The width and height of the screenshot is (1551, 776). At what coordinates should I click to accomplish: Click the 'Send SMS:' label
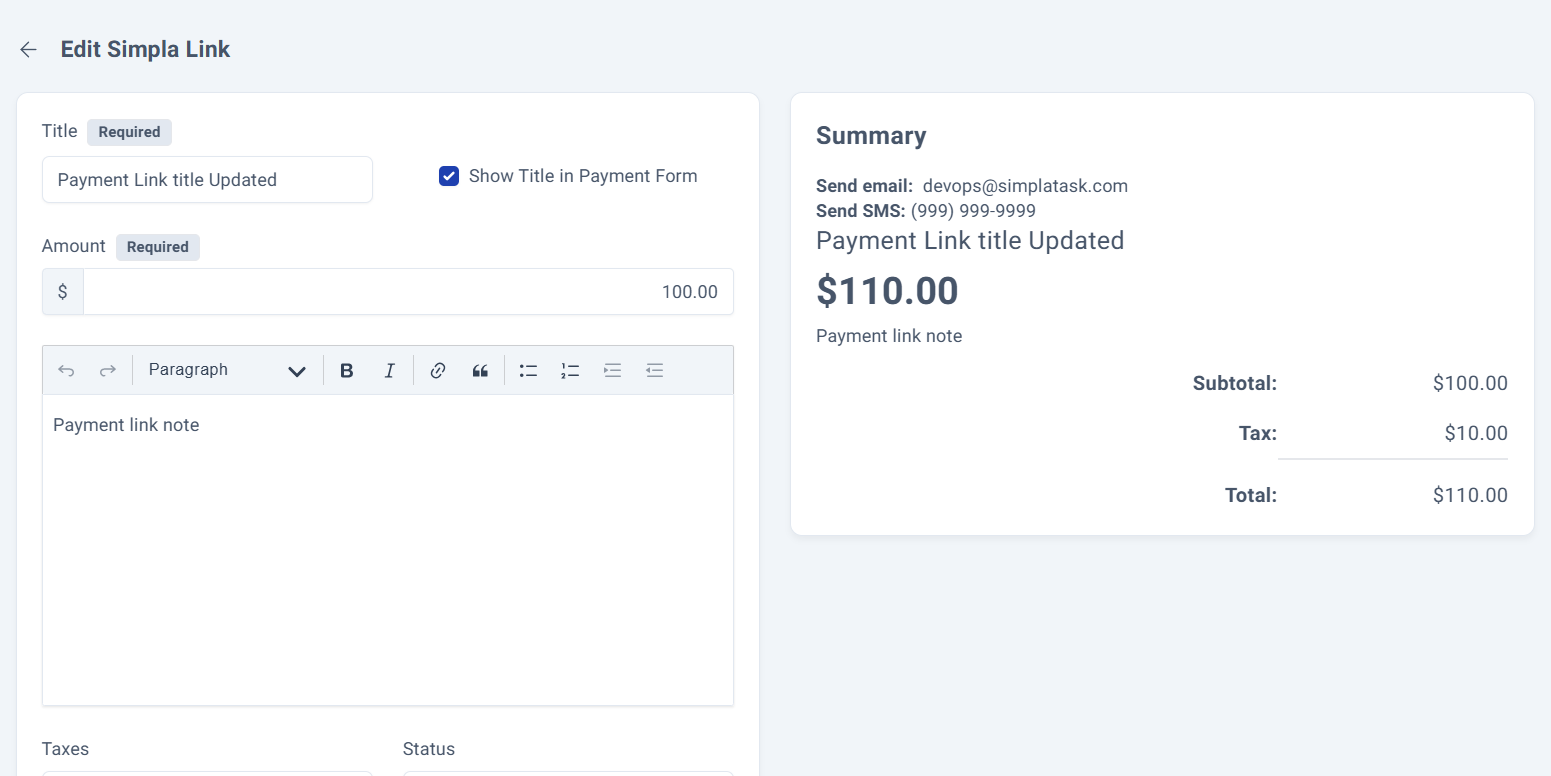(860, 211)
